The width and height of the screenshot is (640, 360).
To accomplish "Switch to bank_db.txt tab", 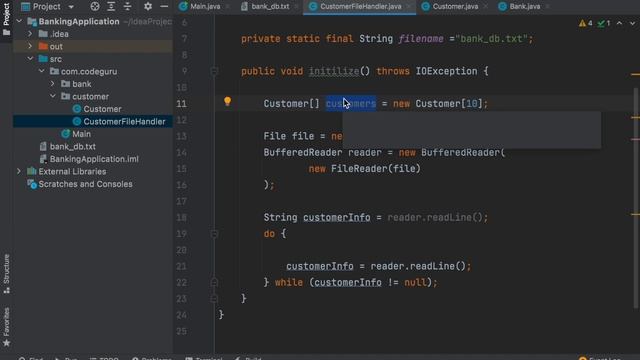I will click(270, 7).
